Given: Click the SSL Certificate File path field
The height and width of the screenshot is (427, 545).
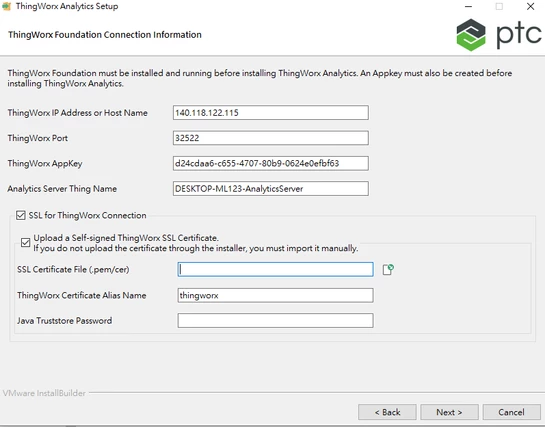Looking at the screenshot, I should (x=276, y=270).
